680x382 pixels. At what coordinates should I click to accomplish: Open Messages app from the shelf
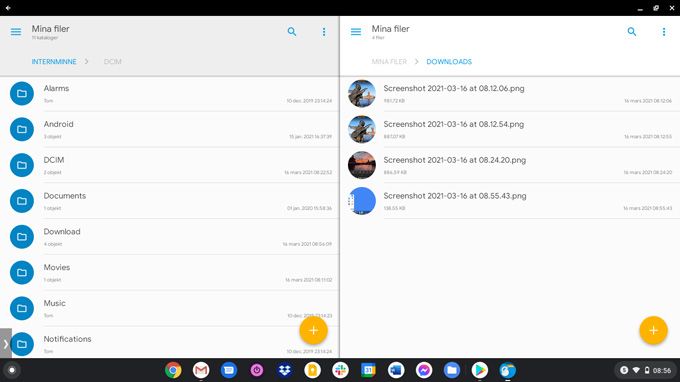(x=229, y=370)
